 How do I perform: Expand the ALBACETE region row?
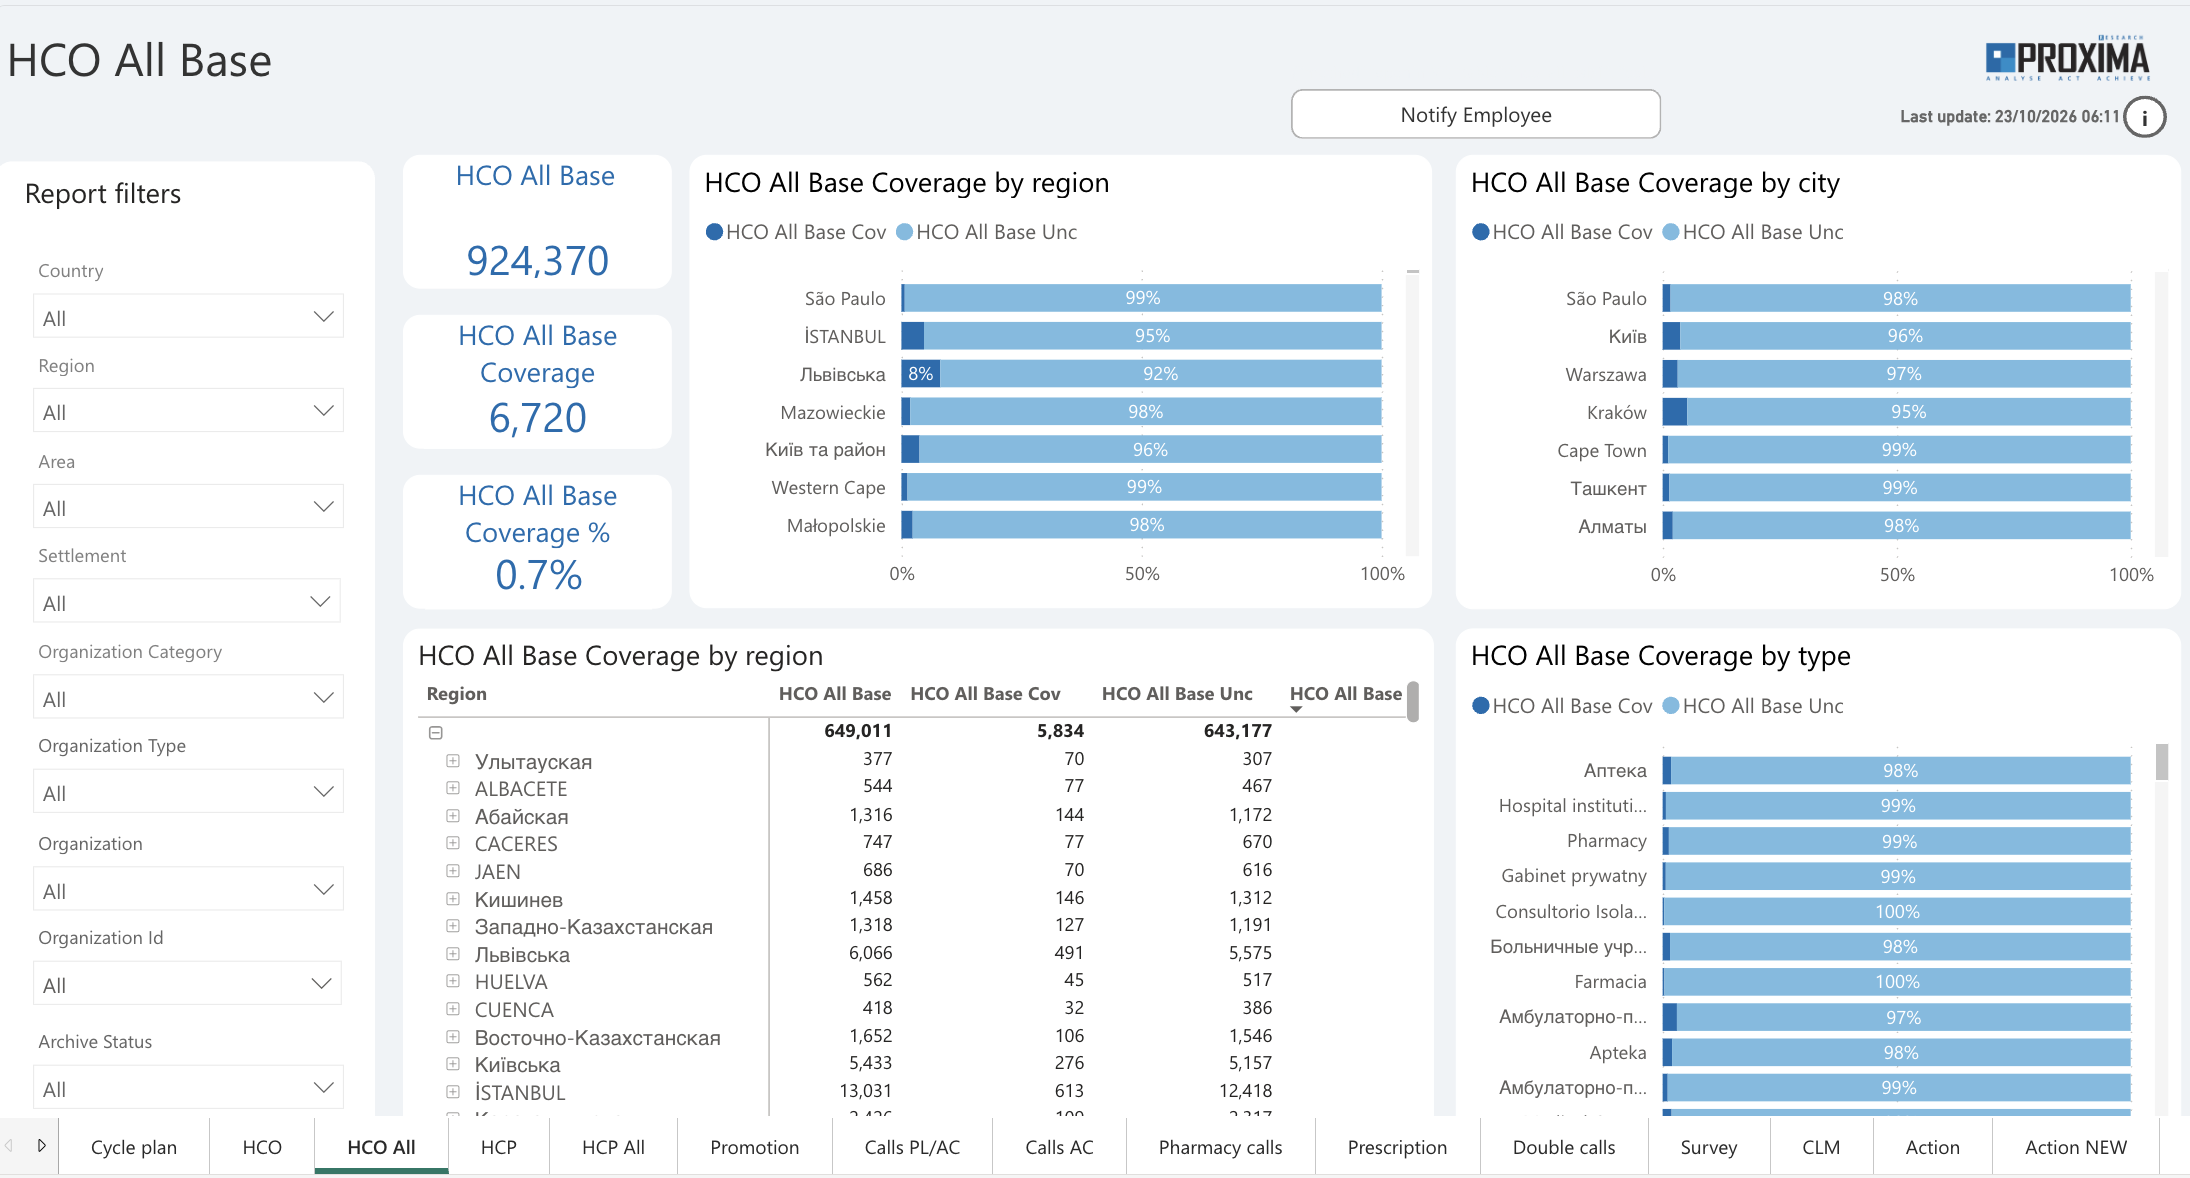pos(453,788)
